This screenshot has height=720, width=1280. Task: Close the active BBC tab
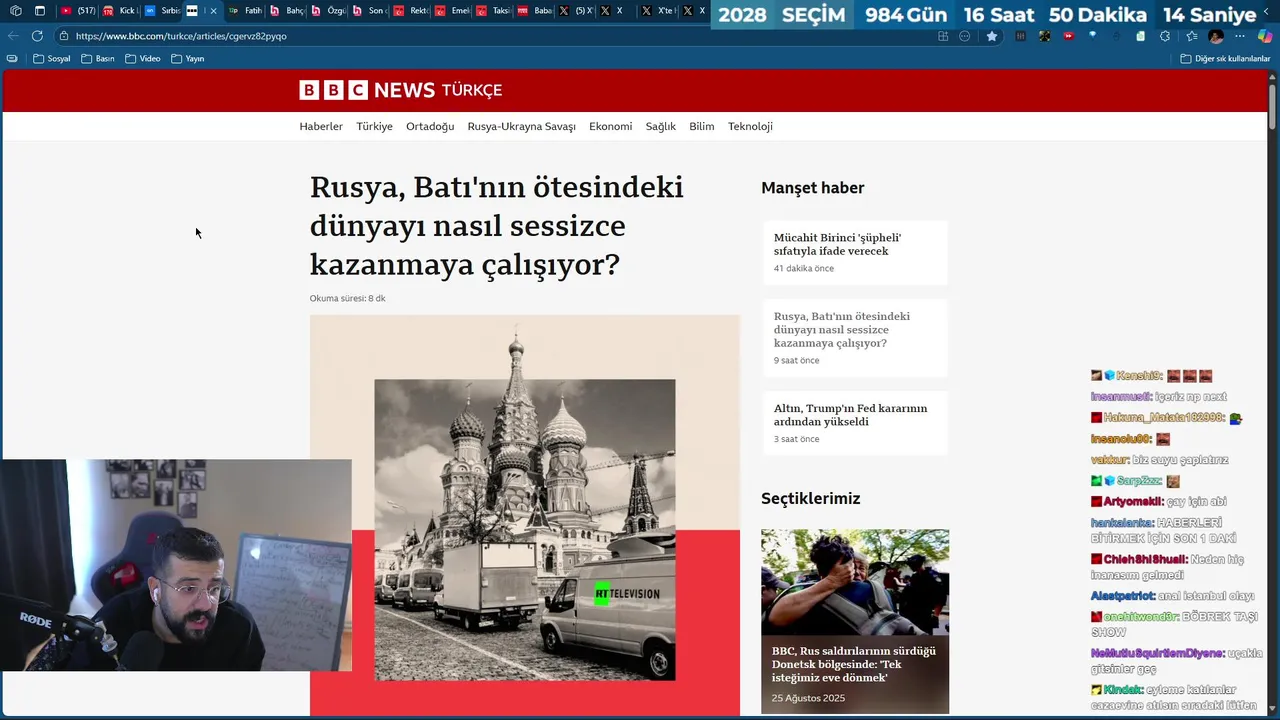pyautogui.click(x=213, y=11)
